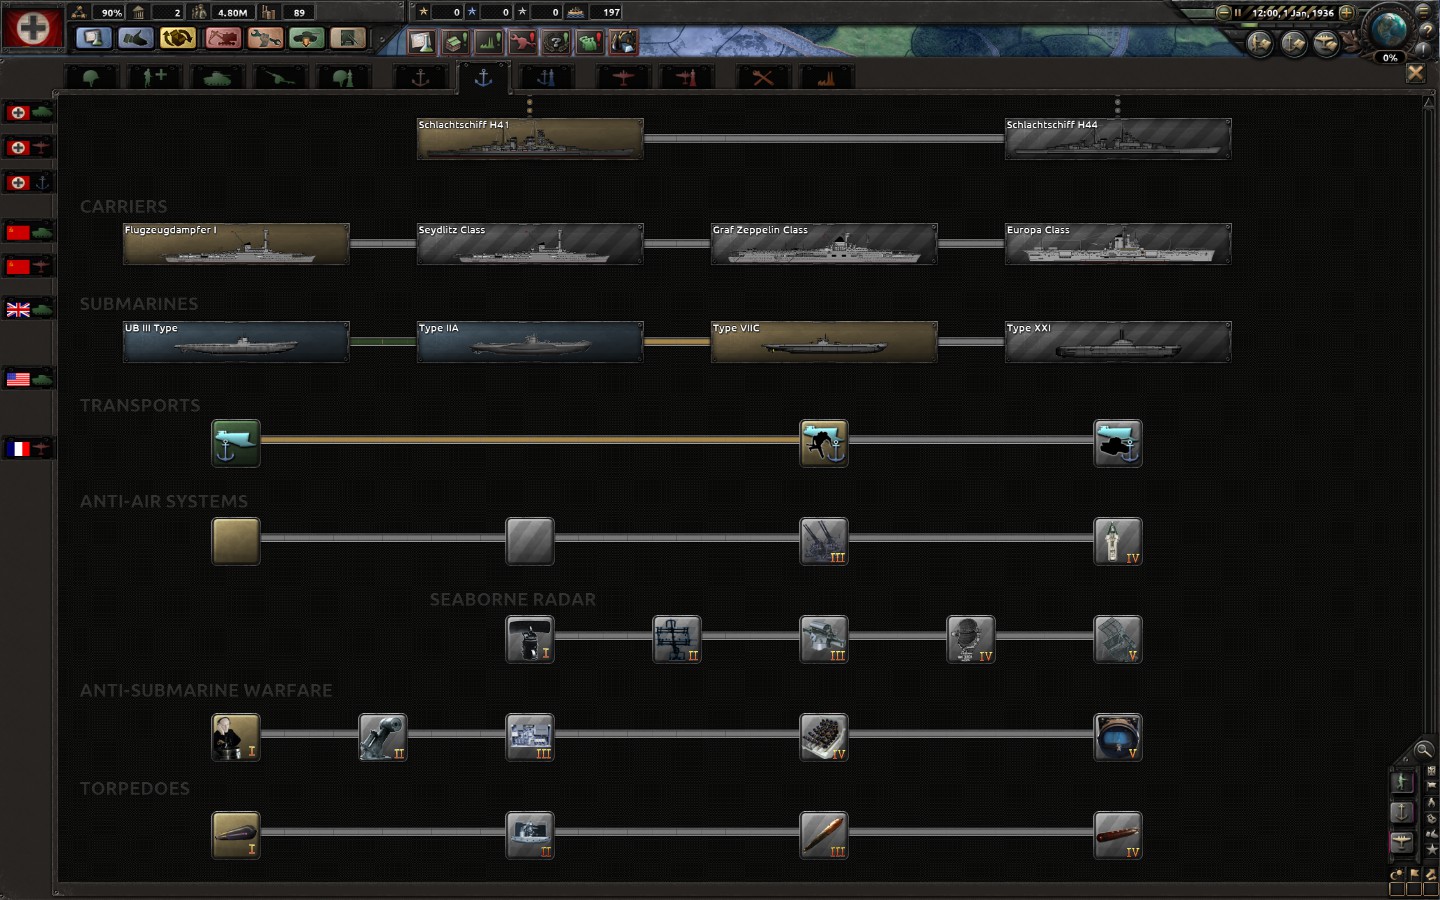Click the factory construction alert icon
The height and width of the screenshot is (900, 1440).
[x=455, y=41]
